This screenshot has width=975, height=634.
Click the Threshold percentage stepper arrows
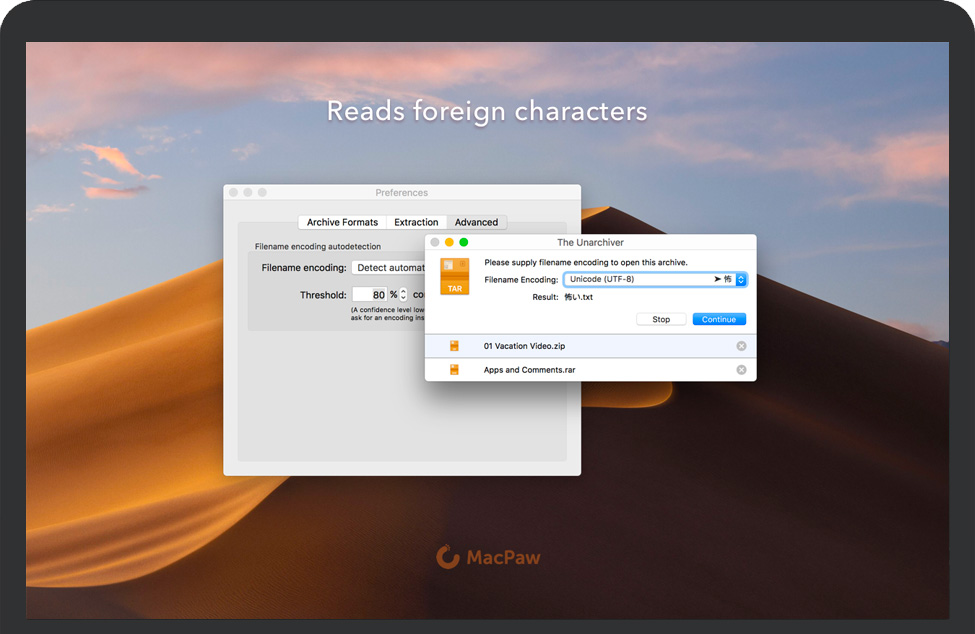pyautogui.click(x=403, y=295)
